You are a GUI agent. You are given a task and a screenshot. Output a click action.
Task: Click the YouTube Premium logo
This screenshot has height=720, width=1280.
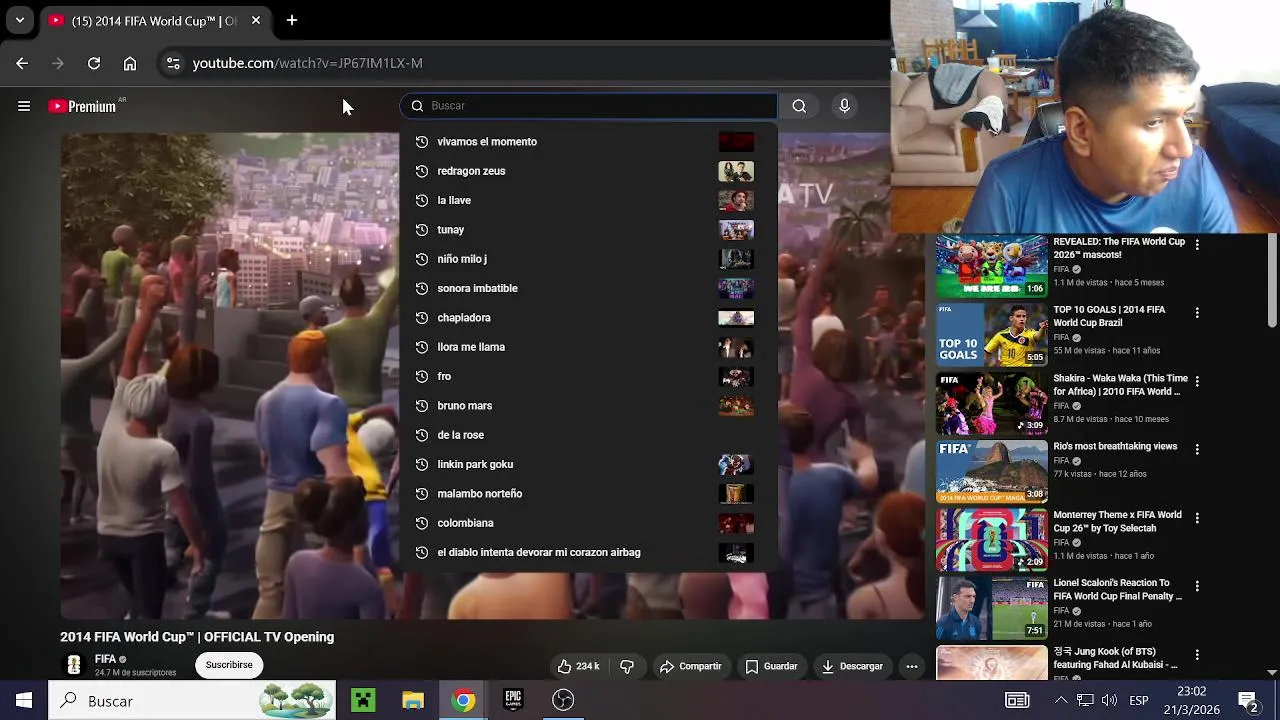[x=84, y=106]
